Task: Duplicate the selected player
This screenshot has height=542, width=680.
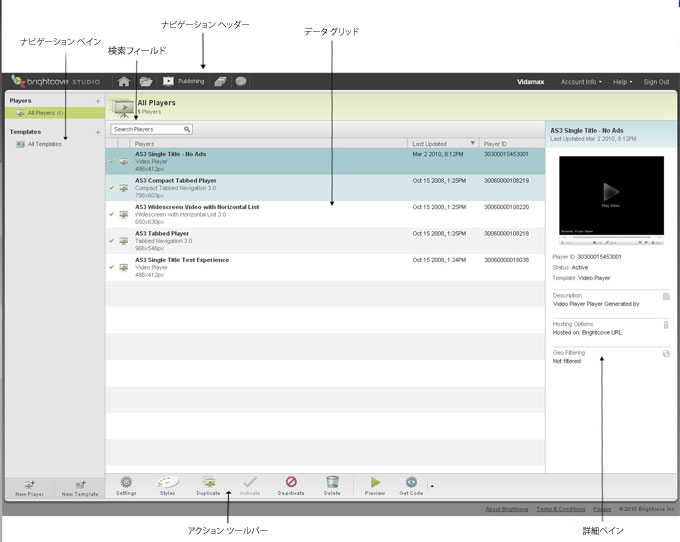Action: click(x=208, y=486)
